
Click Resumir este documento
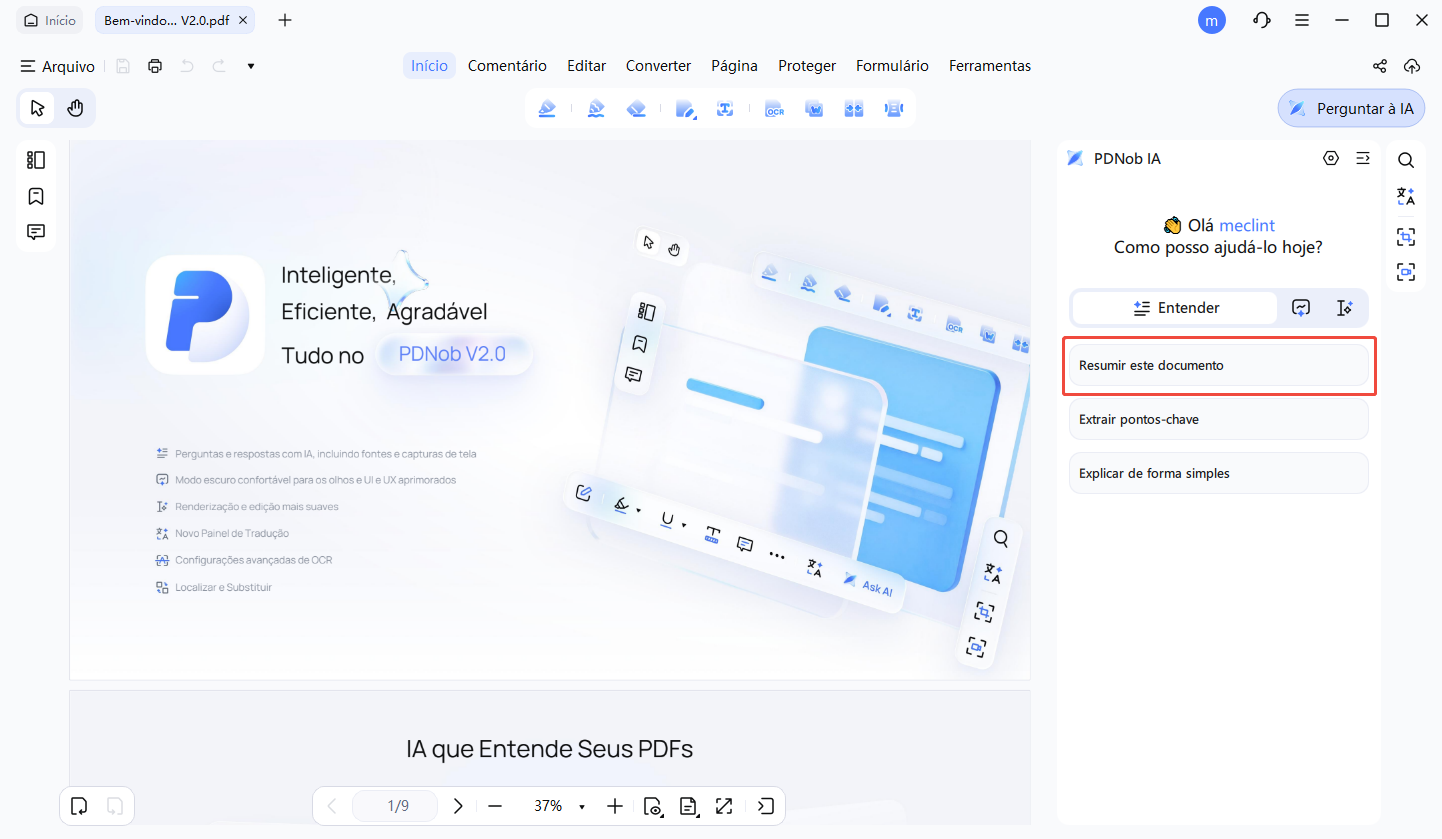pyautogui.click(x=1218, y=366)
